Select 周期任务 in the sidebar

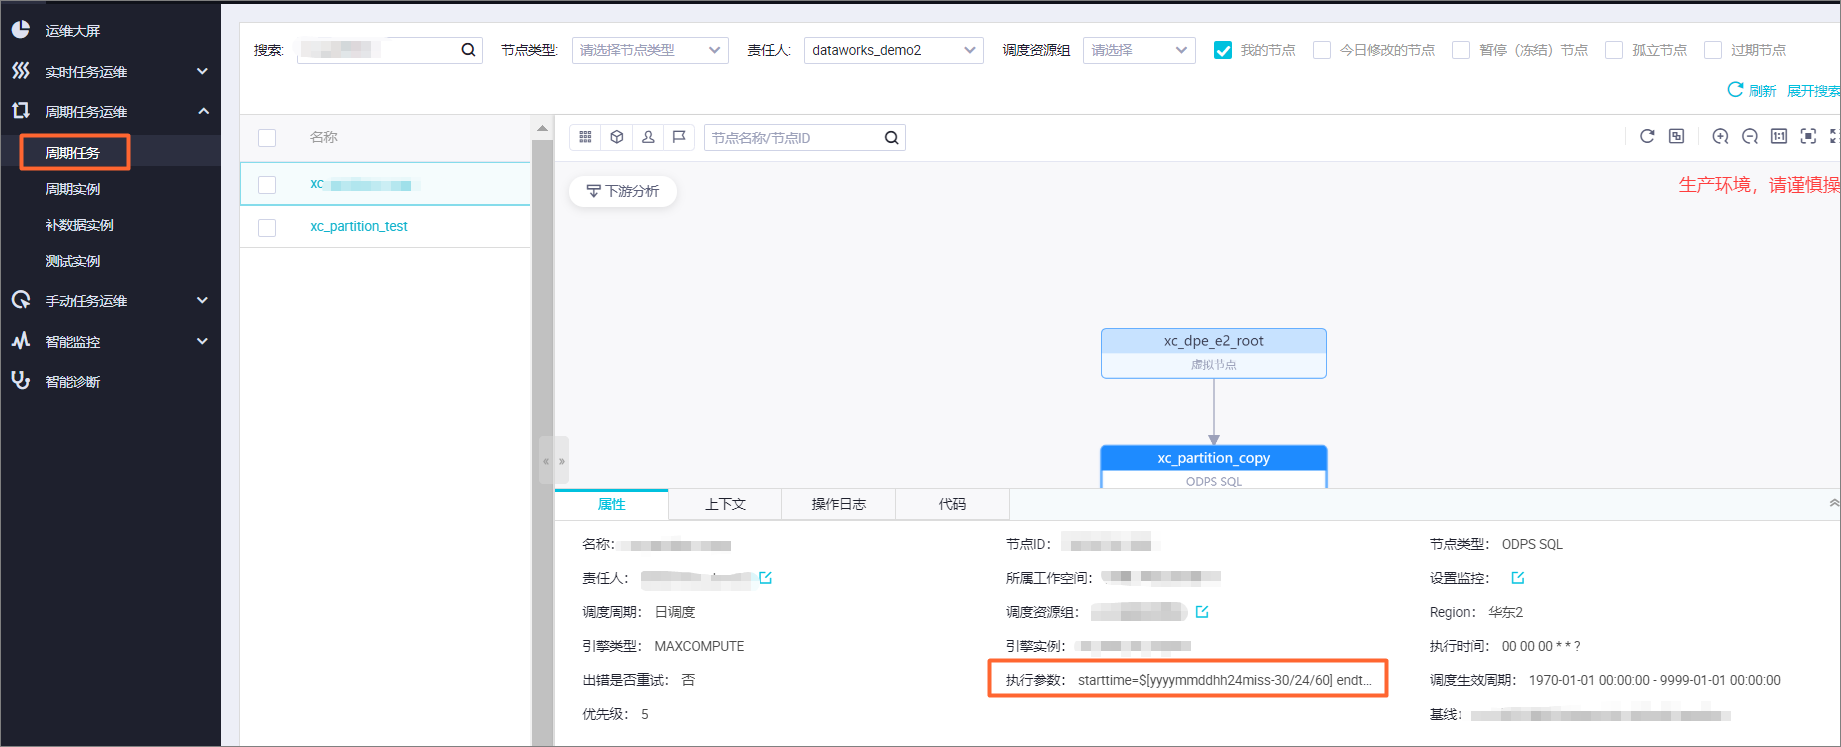[73, 153]
